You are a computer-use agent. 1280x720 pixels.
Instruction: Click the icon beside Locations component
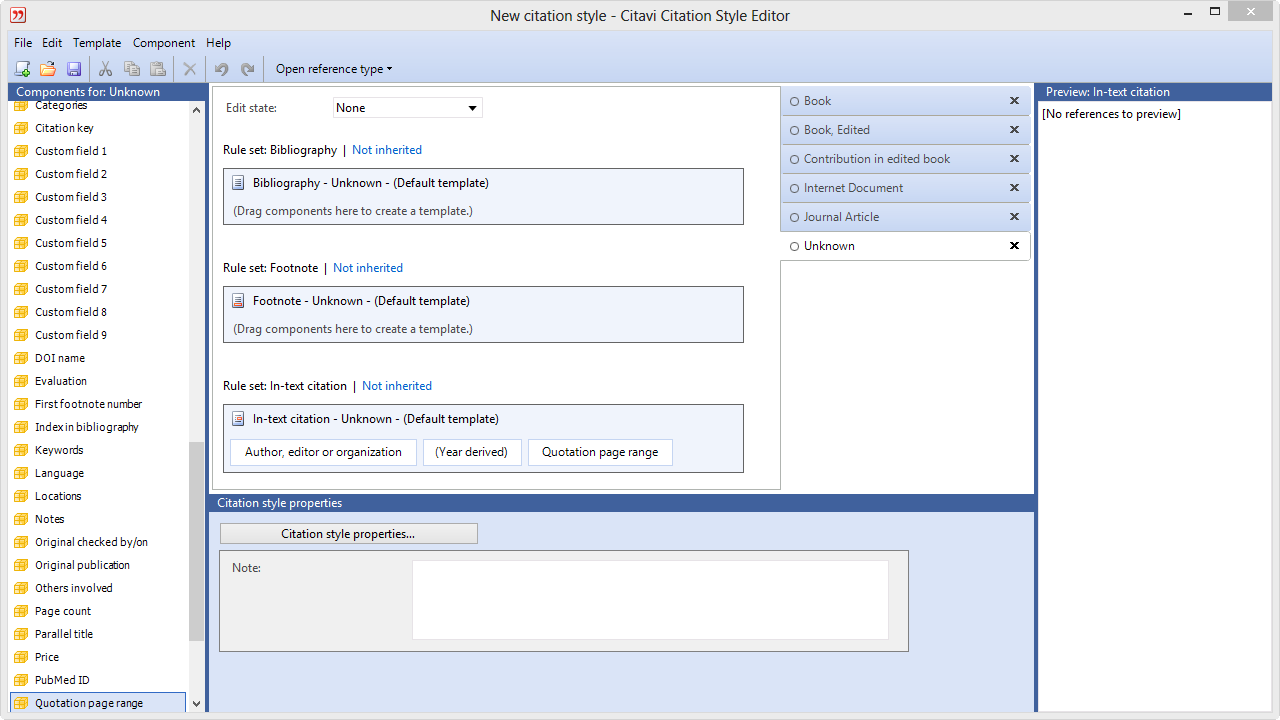click(21, 496)
